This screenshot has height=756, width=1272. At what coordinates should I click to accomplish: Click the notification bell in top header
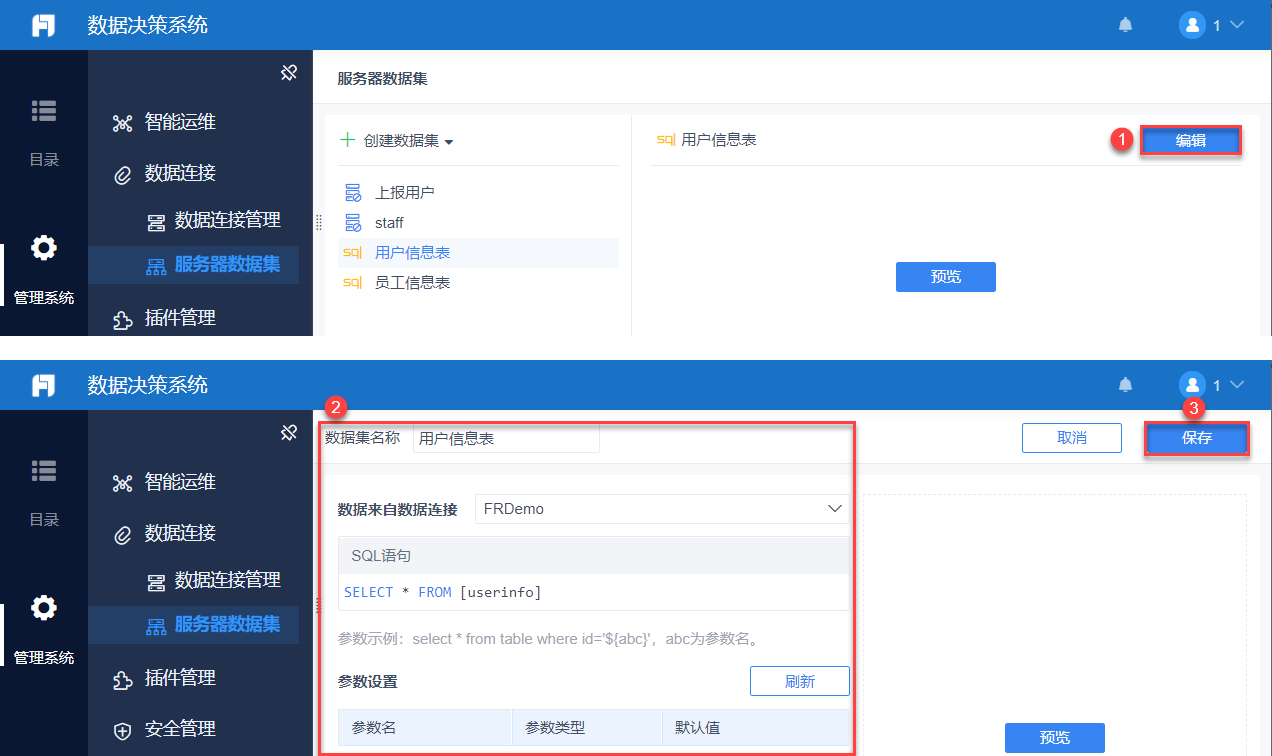coord(1125,25)
